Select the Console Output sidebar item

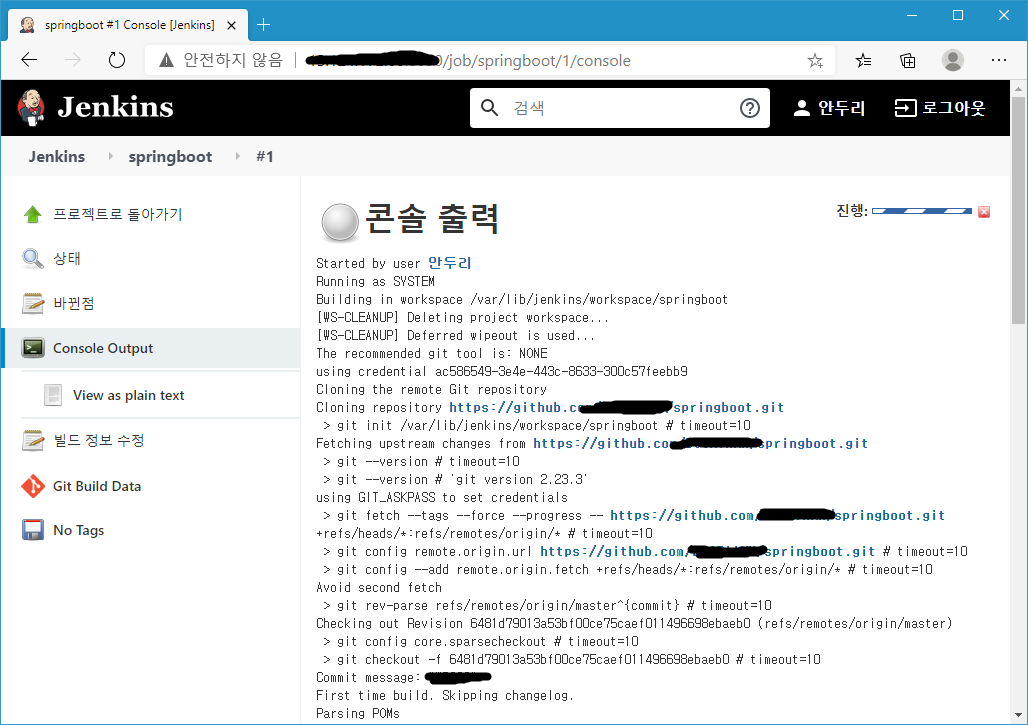pyautogui.click(x=151, y=348)
